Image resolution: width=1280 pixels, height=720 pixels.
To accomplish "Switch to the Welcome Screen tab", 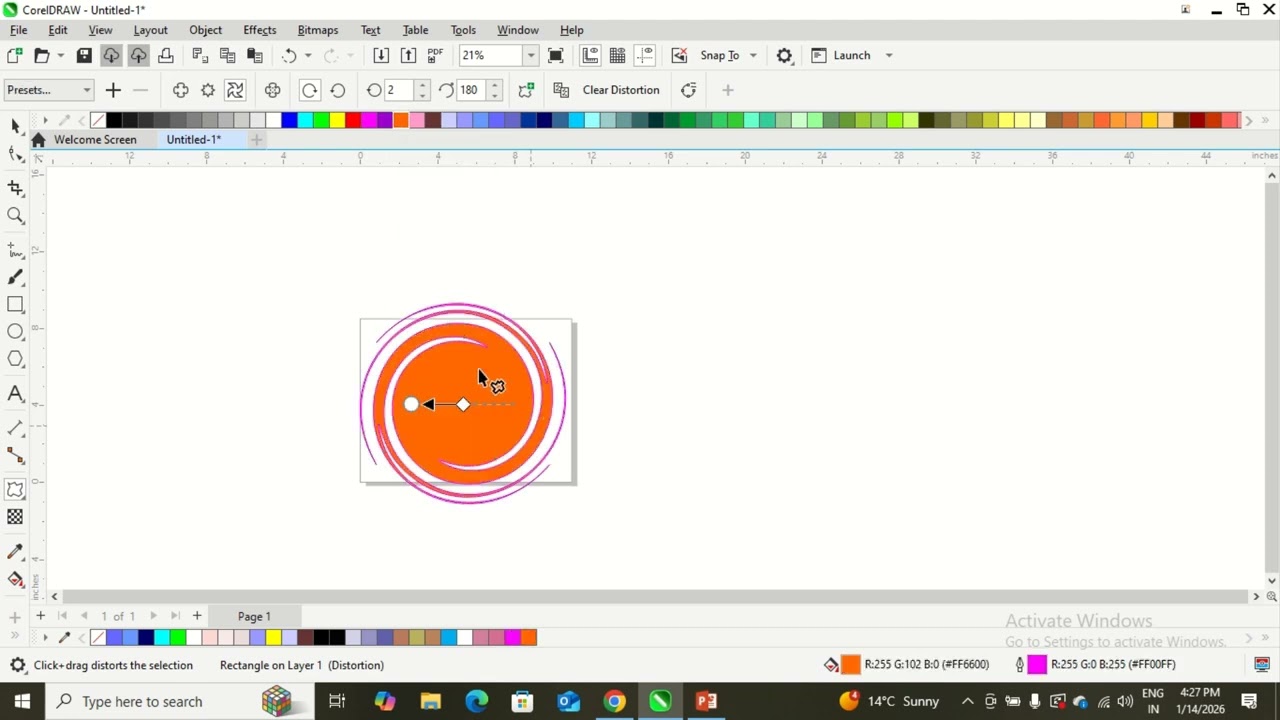I will pos(95,140).
